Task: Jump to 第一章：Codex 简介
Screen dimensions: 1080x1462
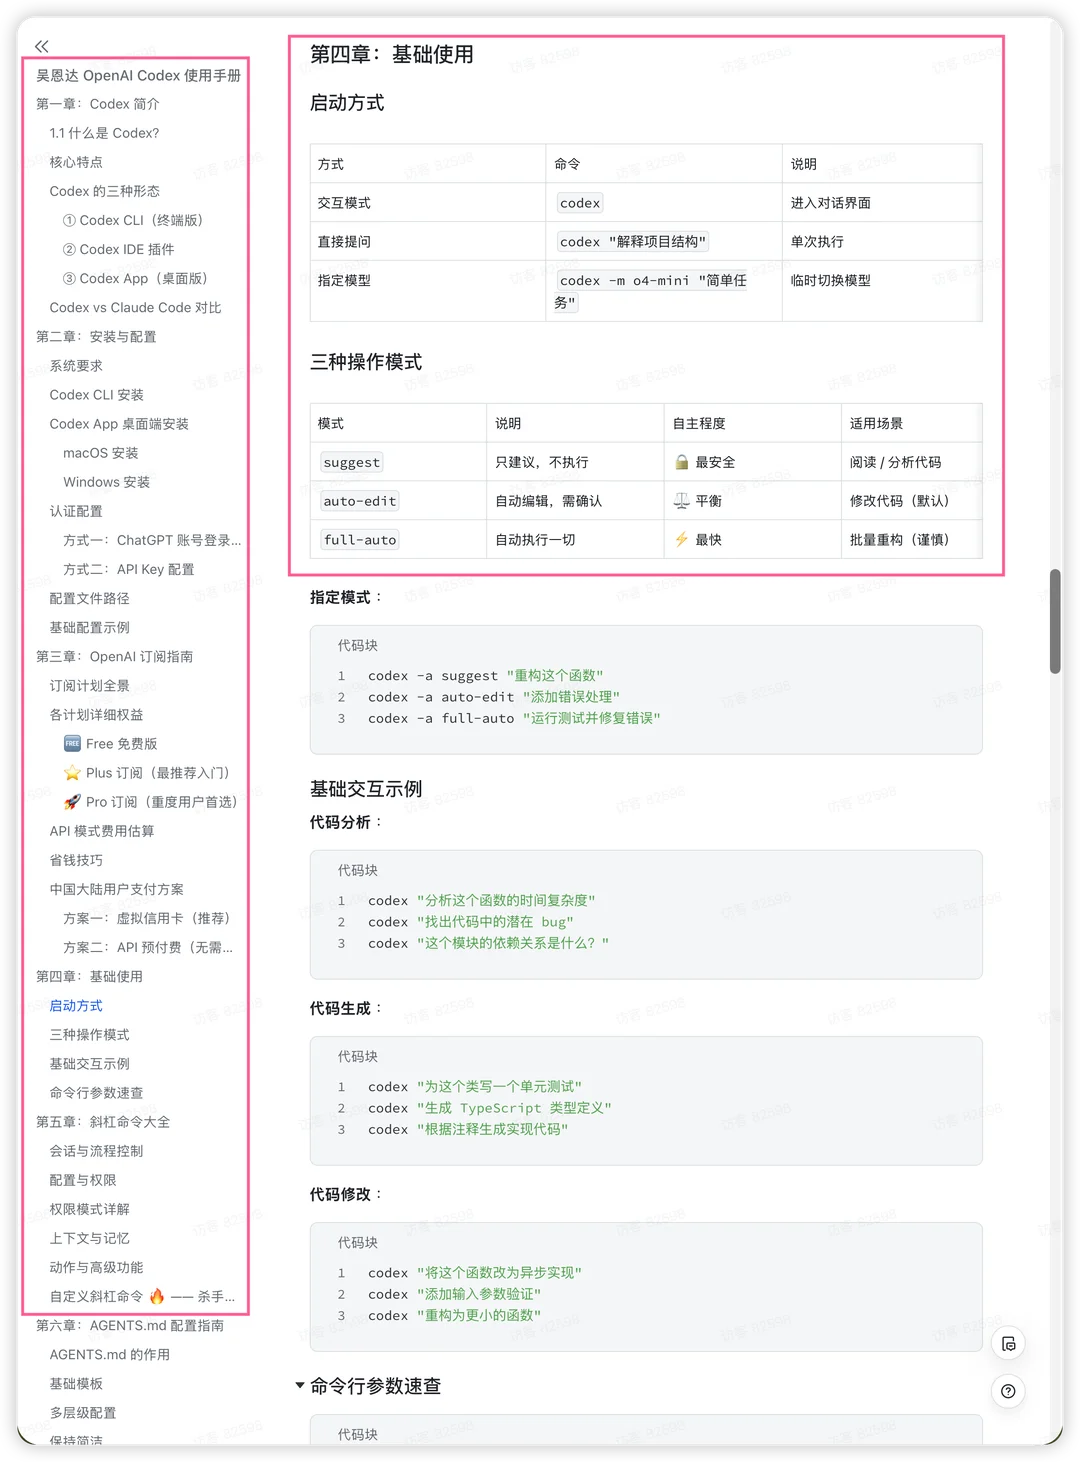Action: tap(98, 104)
